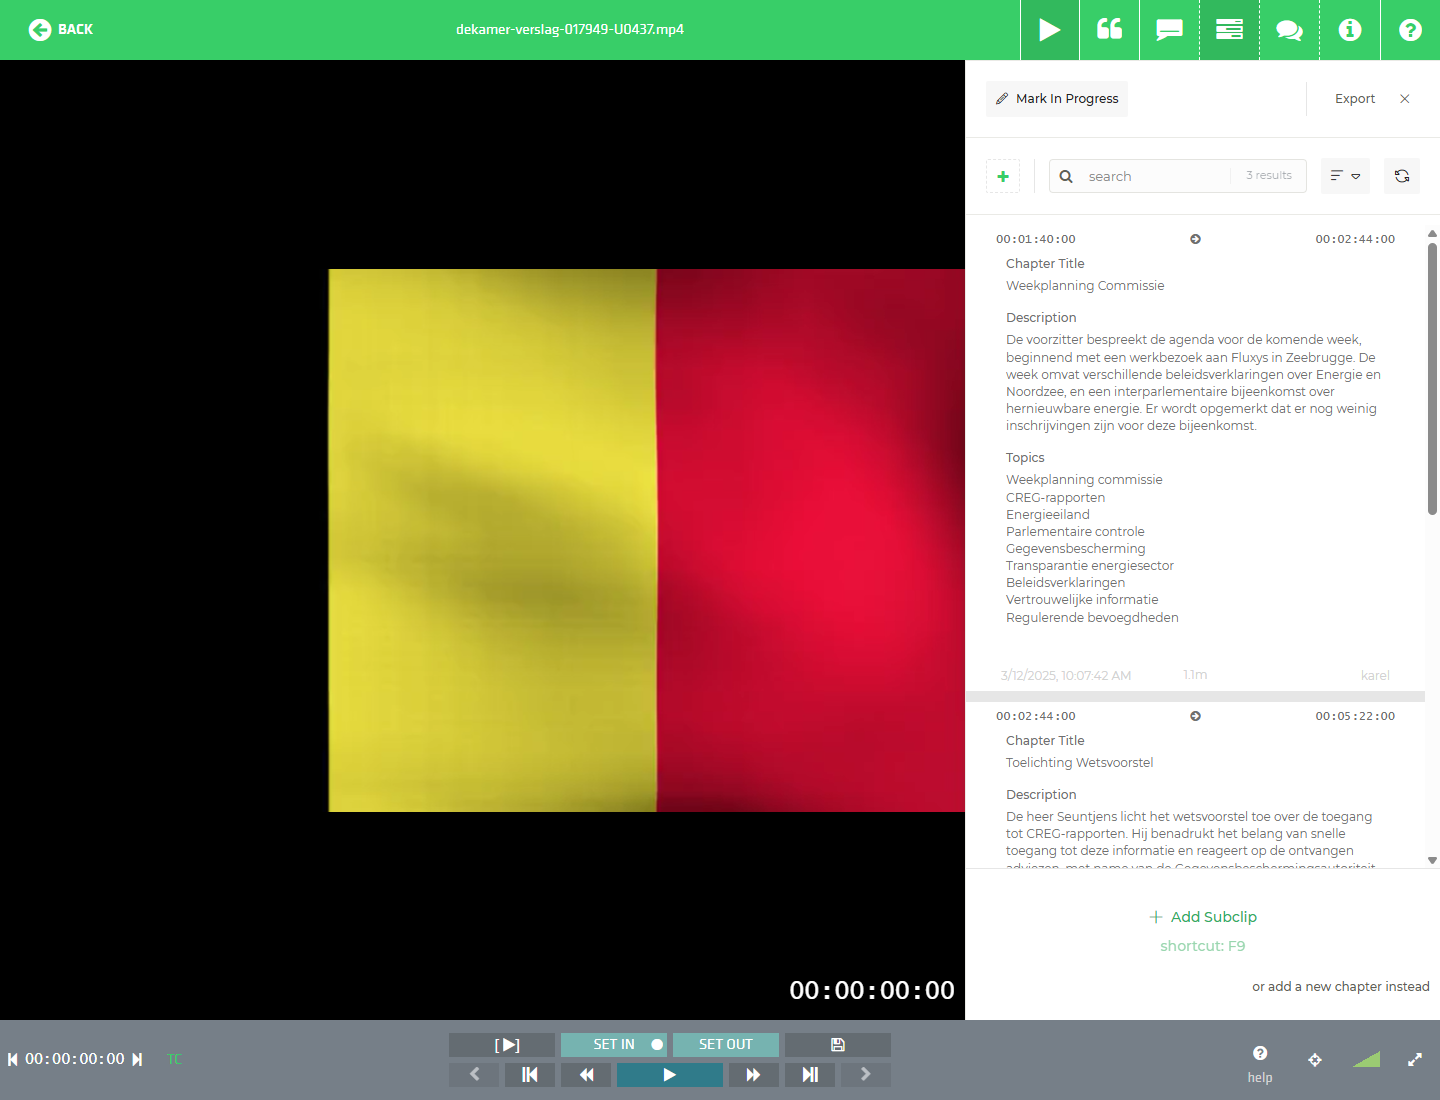Adjust the green volume slider
Viewport: 1440px width, 1100px height.
pos(1366,1059)
